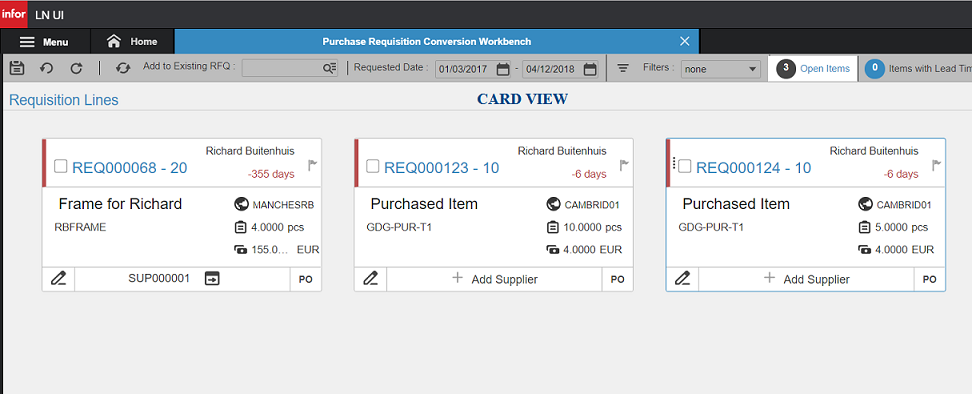Click supplier details icon beside SUP000001
This screenshot has width=972, height=394.
pyautogui.click(x=212, y=279)
